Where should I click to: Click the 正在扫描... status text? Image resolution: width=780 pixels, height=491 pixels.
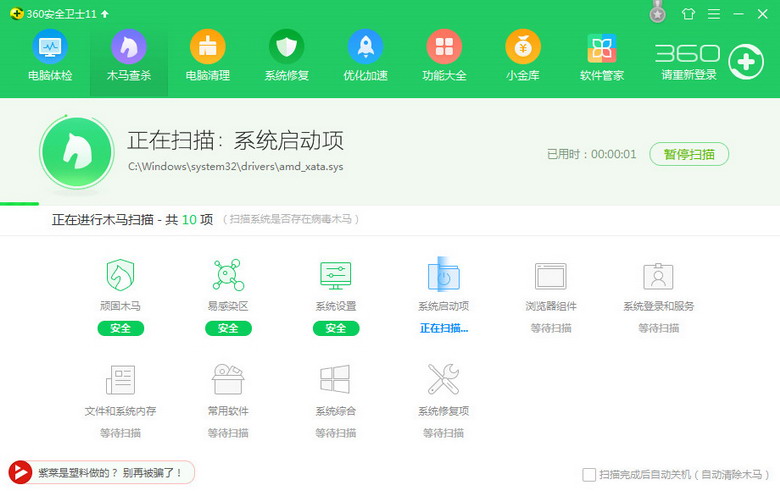pos(444,328)
